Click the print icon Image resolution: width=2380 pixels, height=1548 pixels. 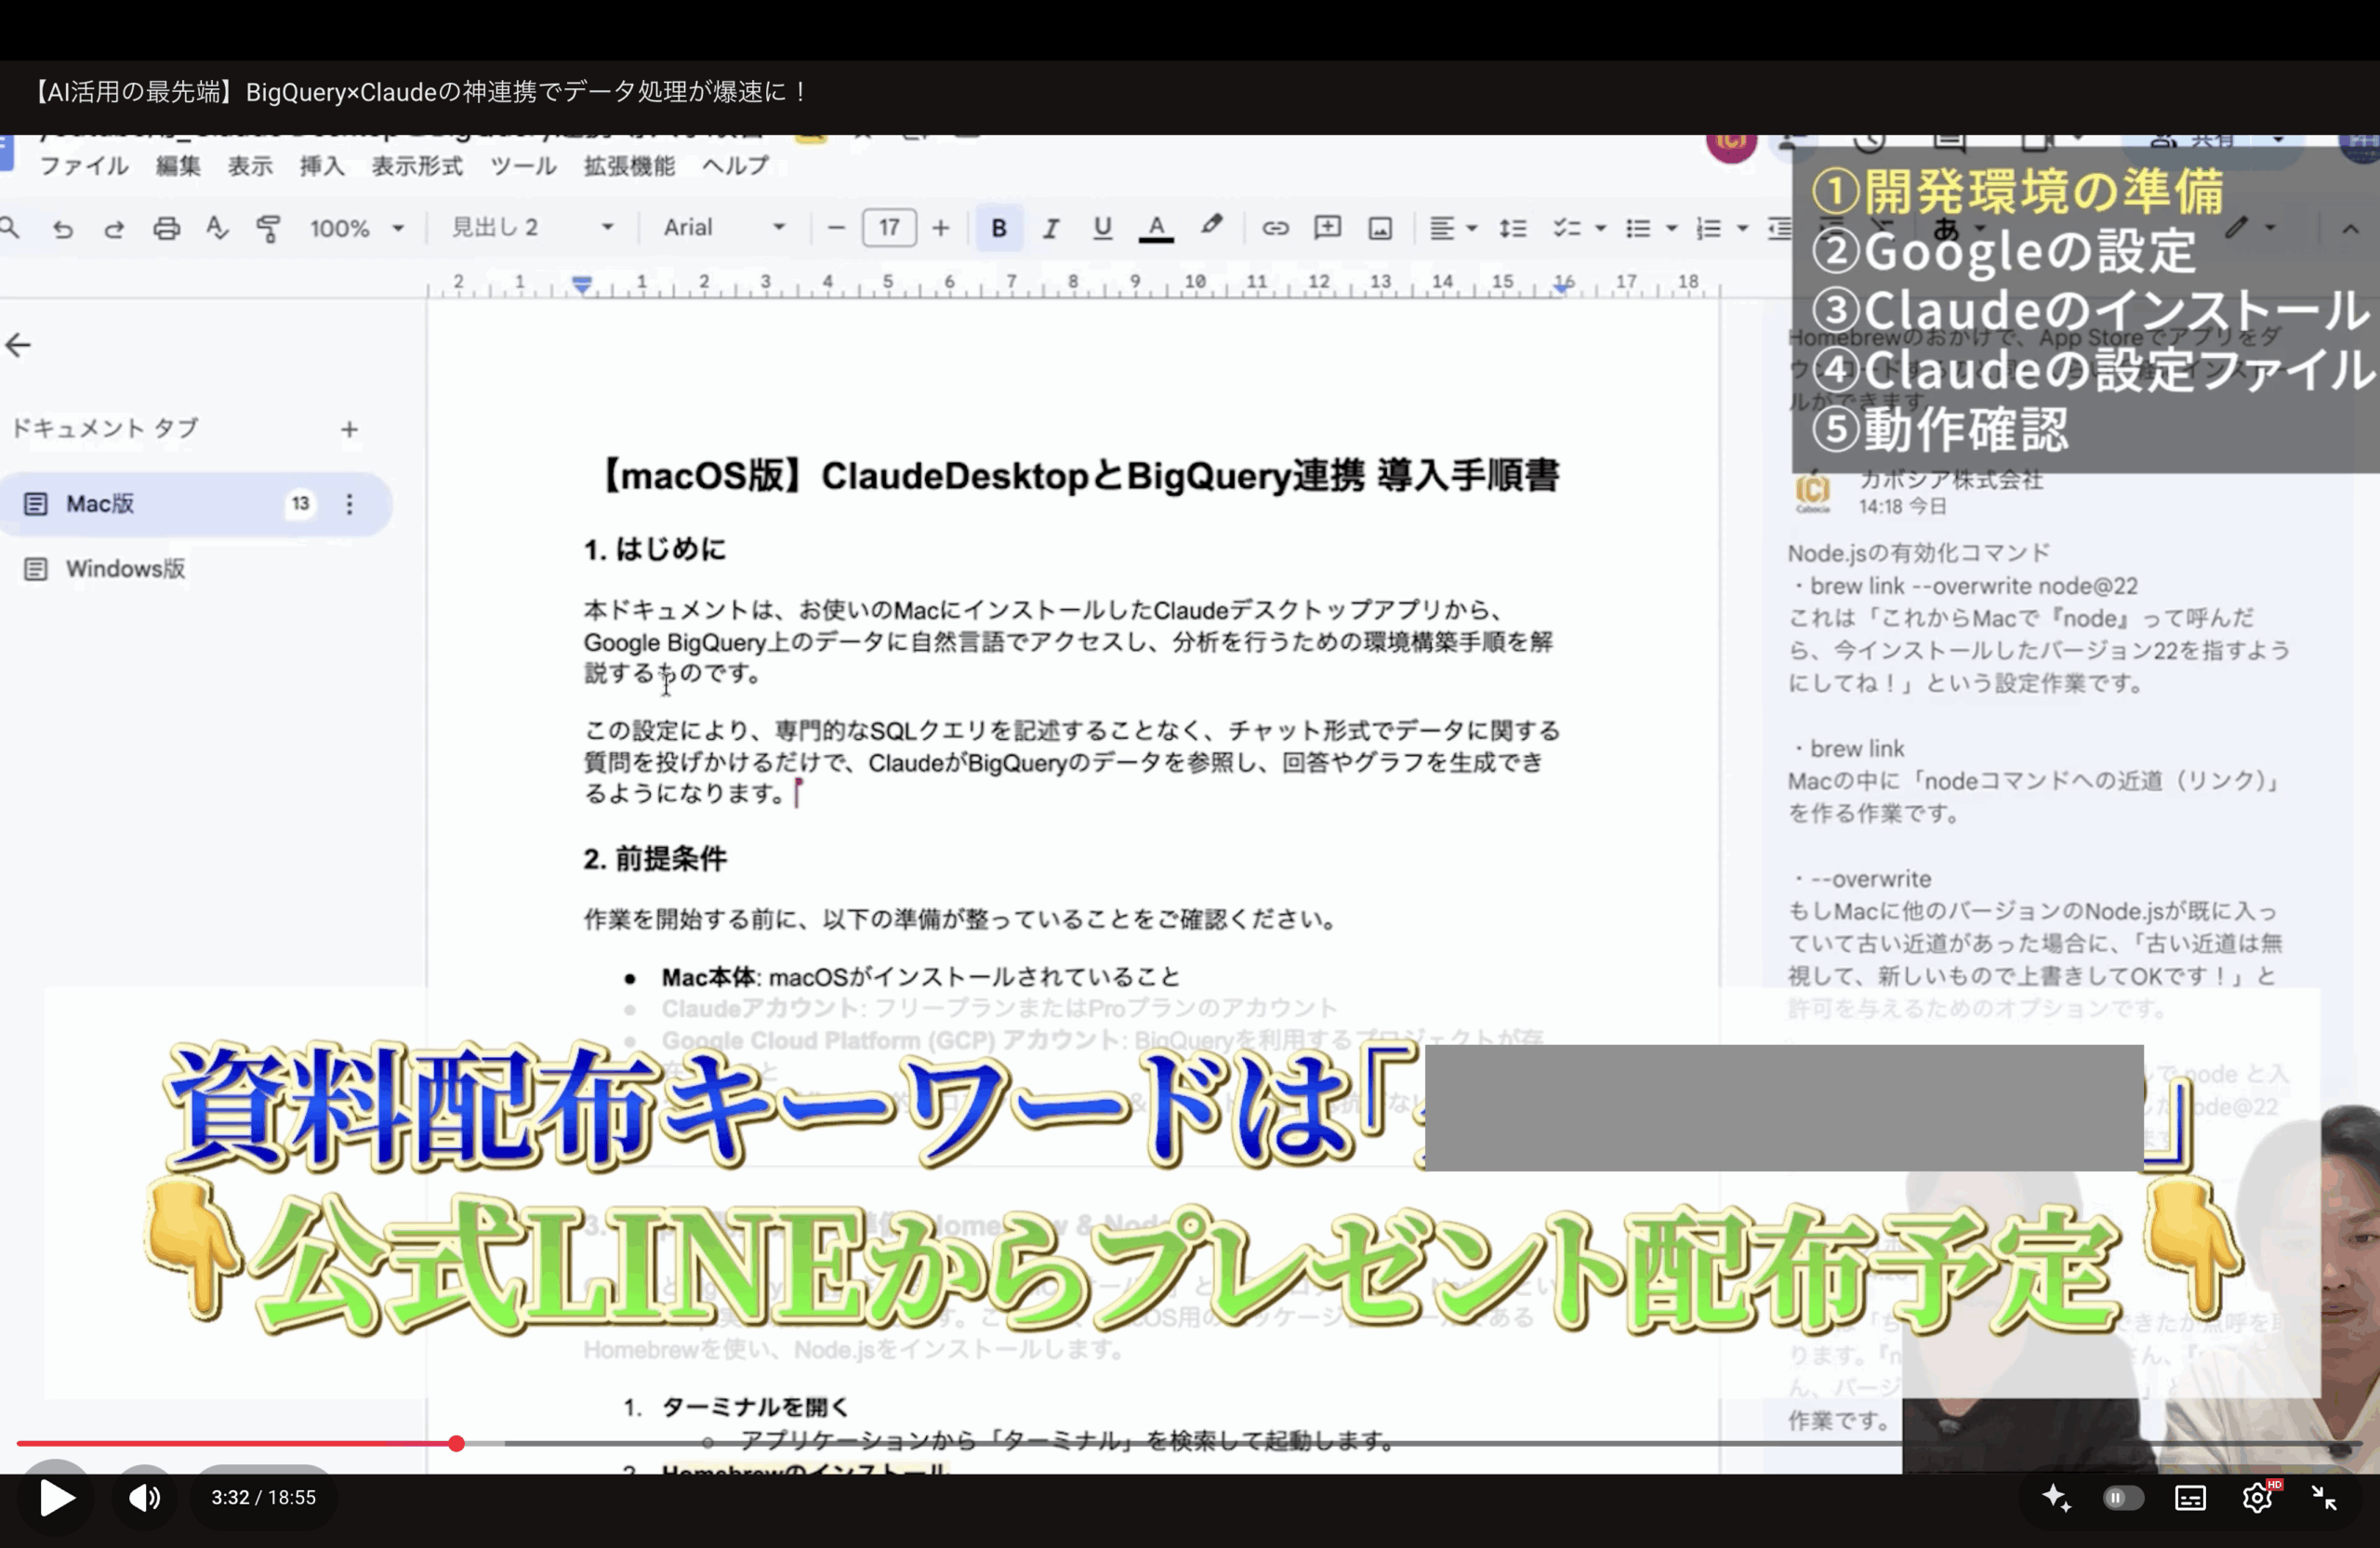[166, 229]
